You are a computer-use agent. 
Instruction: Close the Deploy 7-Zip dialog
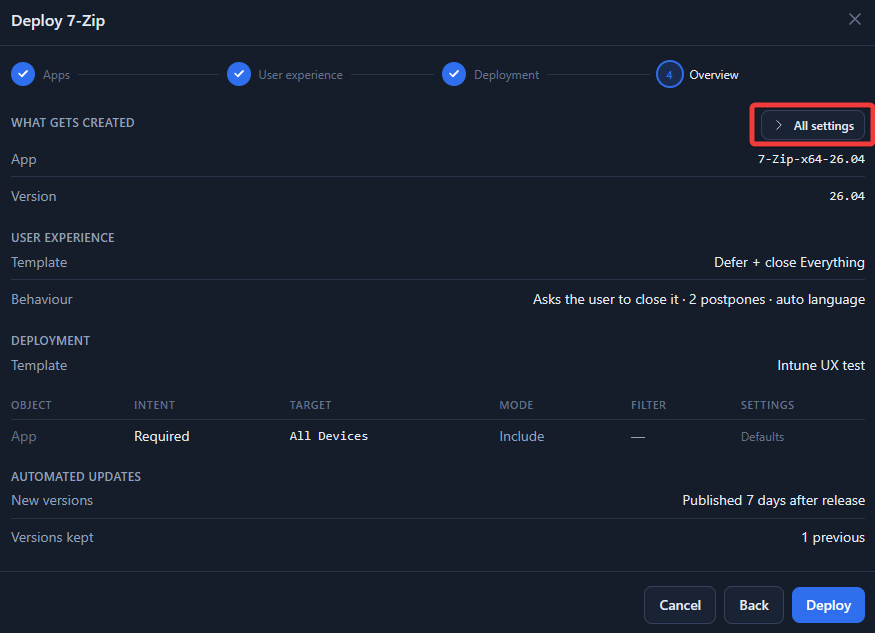(x=854, y=20)
